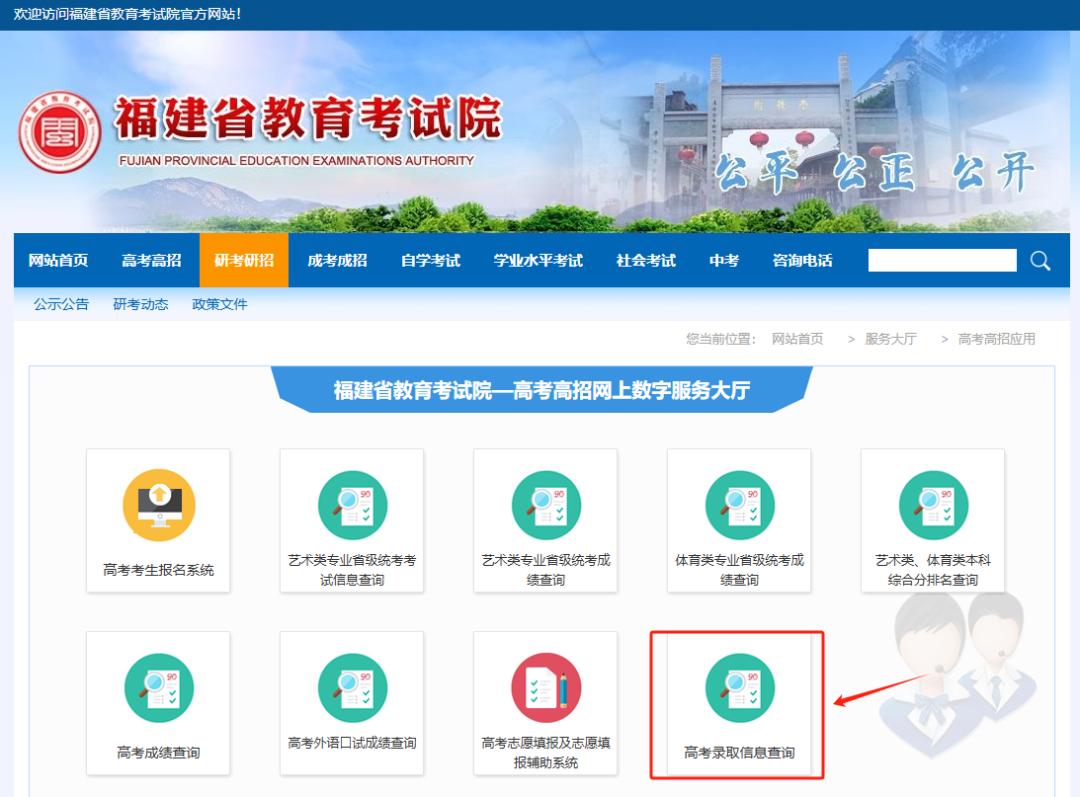
Task: Click inside the search input box
Action: (940, 260)
